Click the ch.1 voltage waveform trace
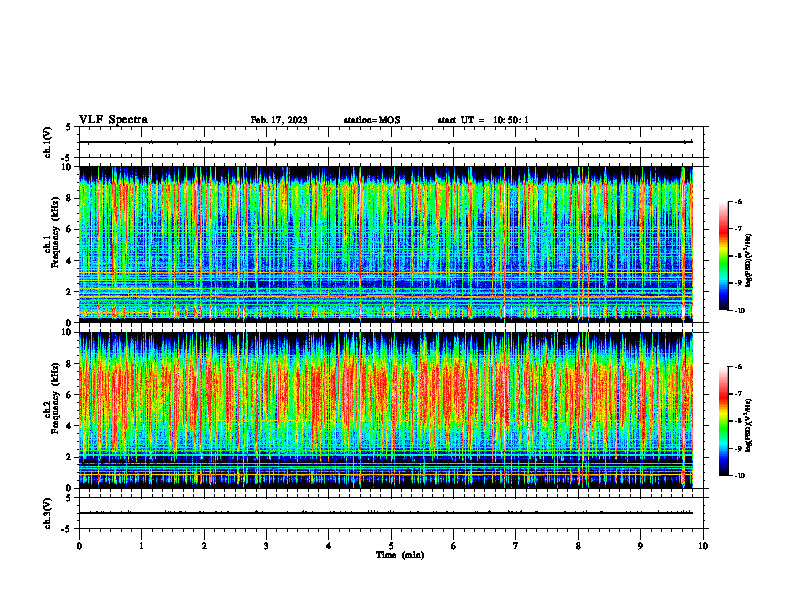This screenshot has height=612, width=792. (386, 142)
